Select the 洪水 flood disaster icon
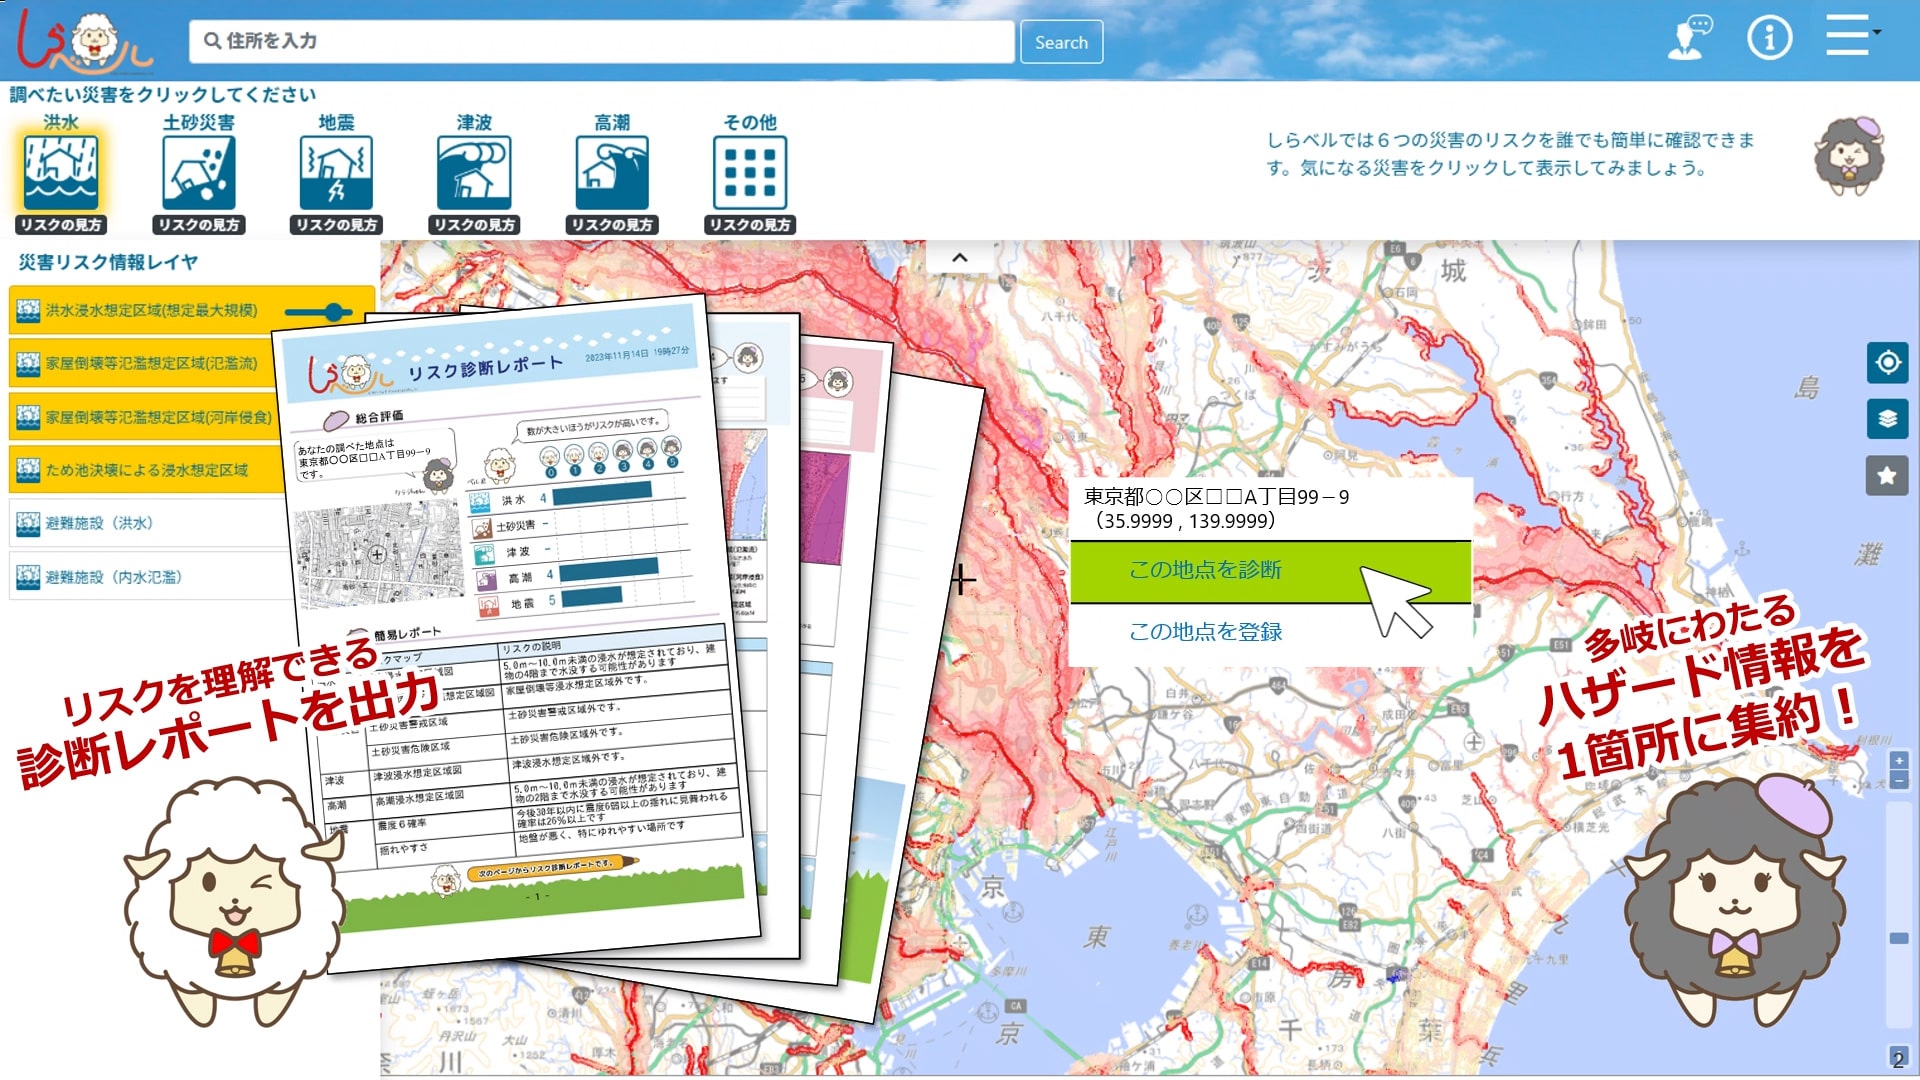The image size is (1920, 1080). 61,173
